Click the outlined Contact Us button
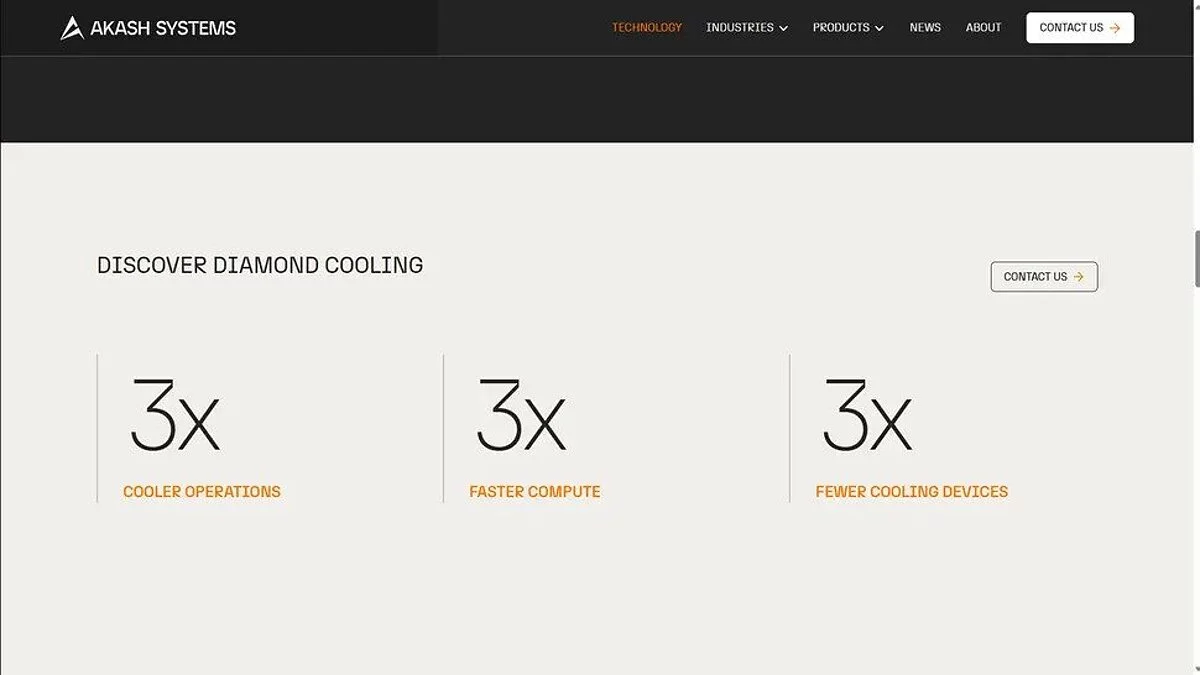 pos(1044,277)
